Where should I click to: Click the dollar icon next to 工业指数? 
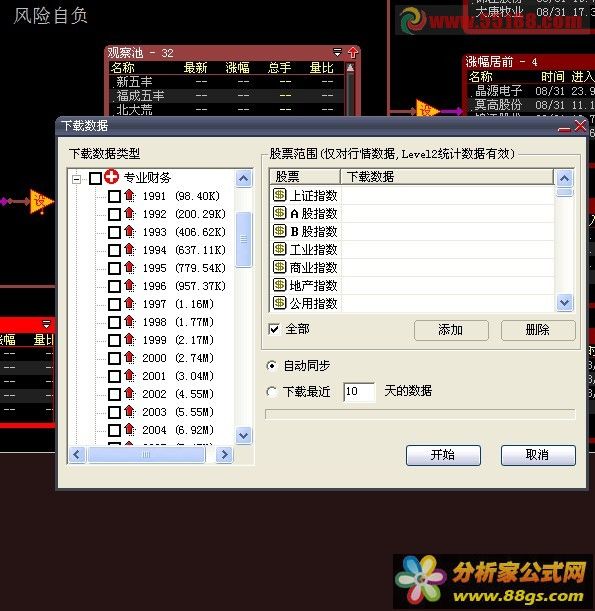(x=279, y=249)
